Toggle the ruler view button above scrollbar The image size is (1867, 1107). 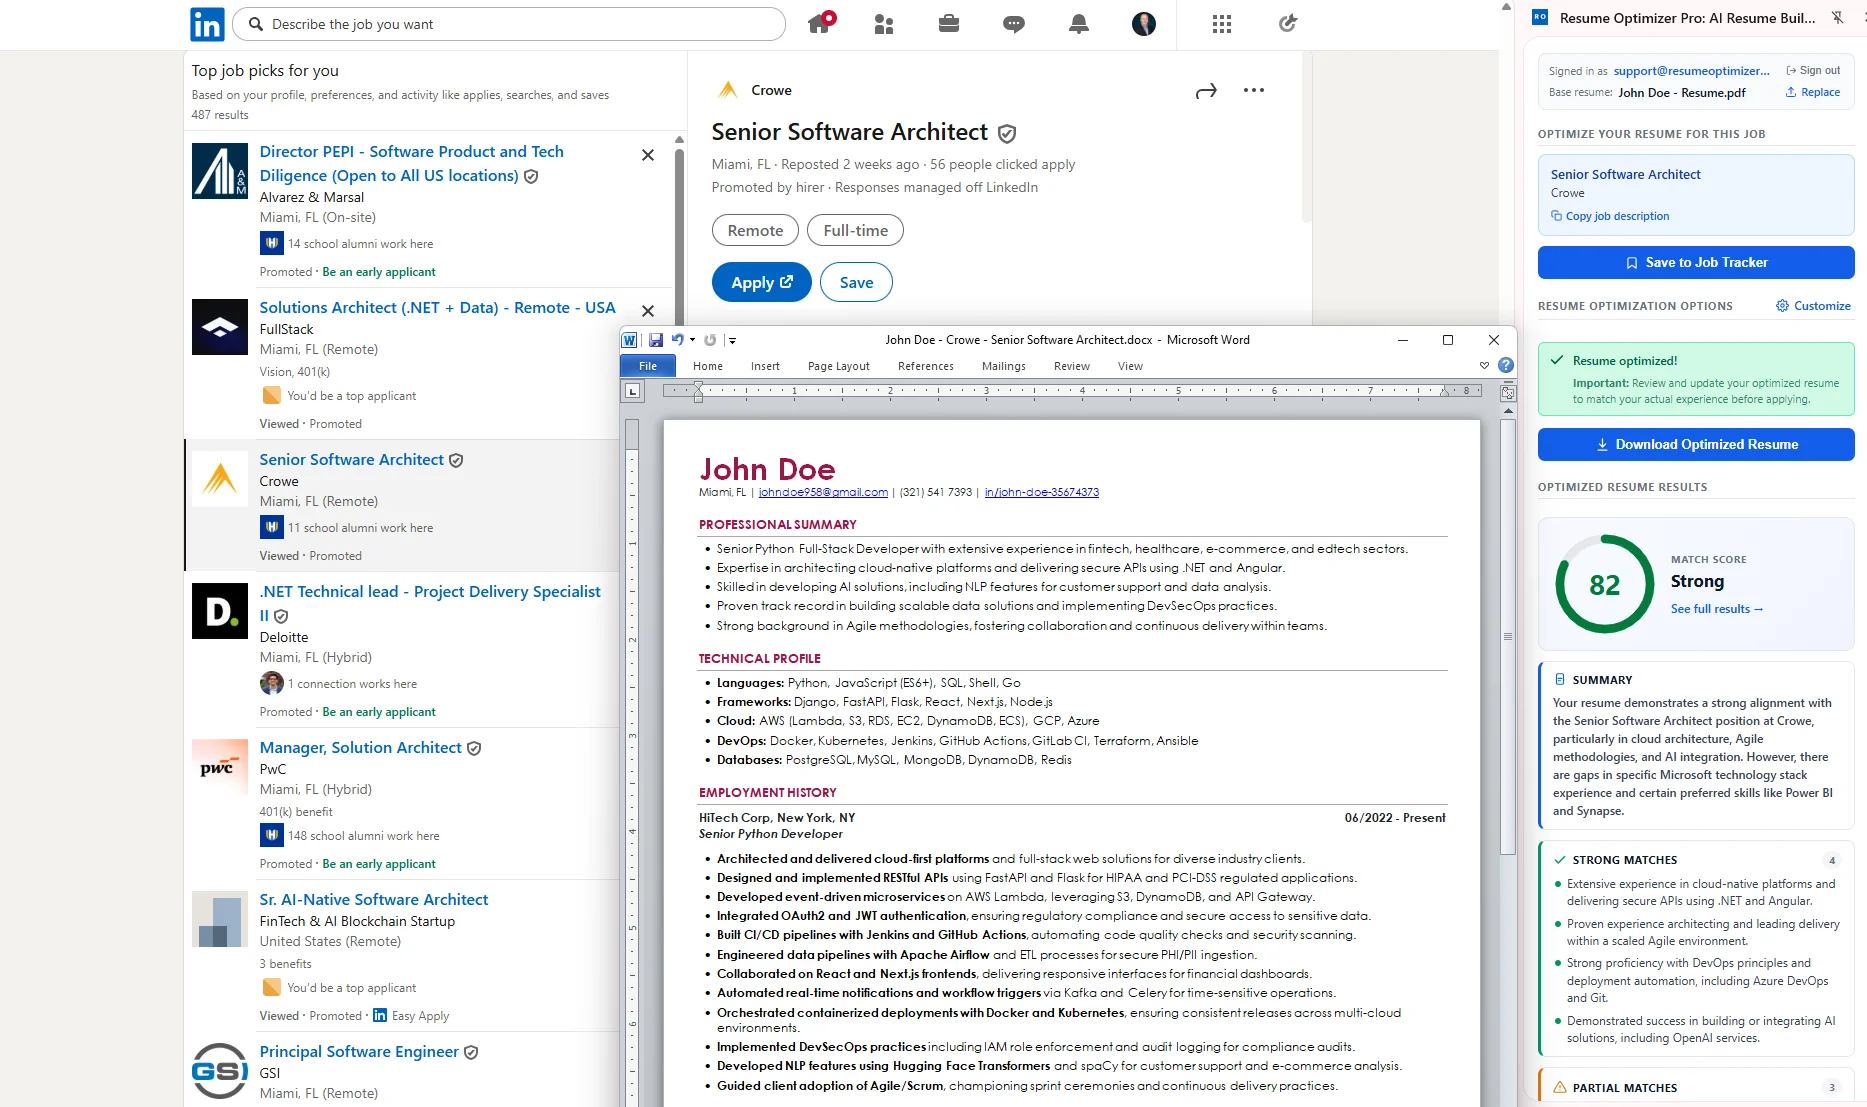(1508, 393)
